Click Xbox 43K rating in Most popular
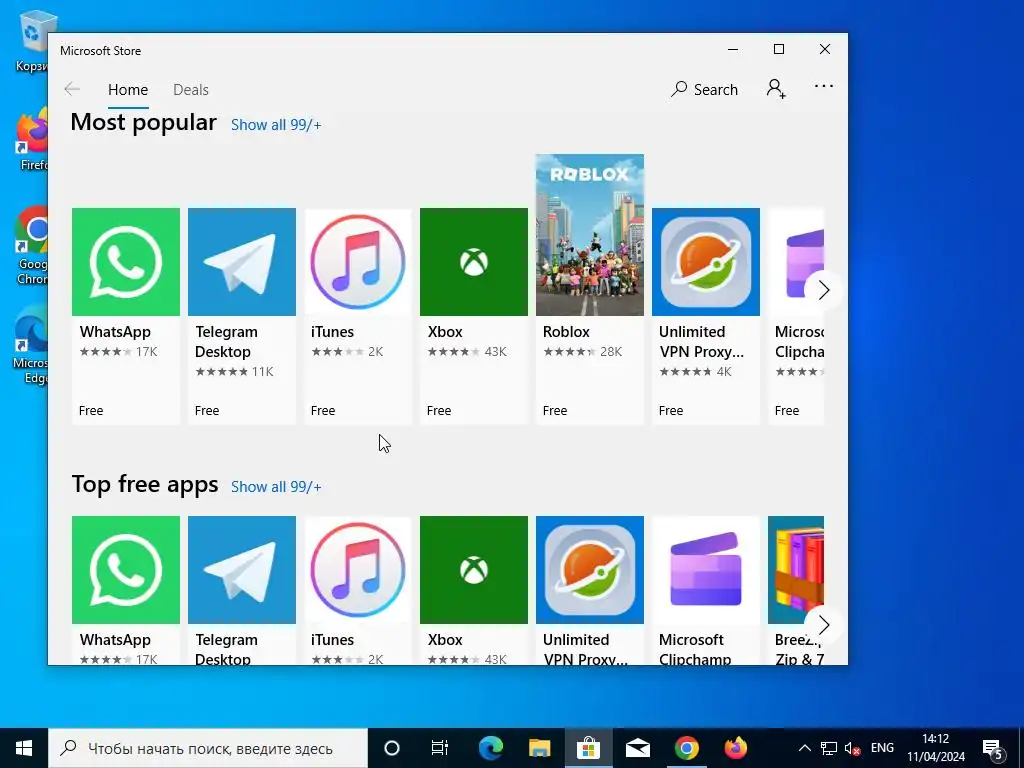This screenshot has width=1024, height=768. click(467, 351)
